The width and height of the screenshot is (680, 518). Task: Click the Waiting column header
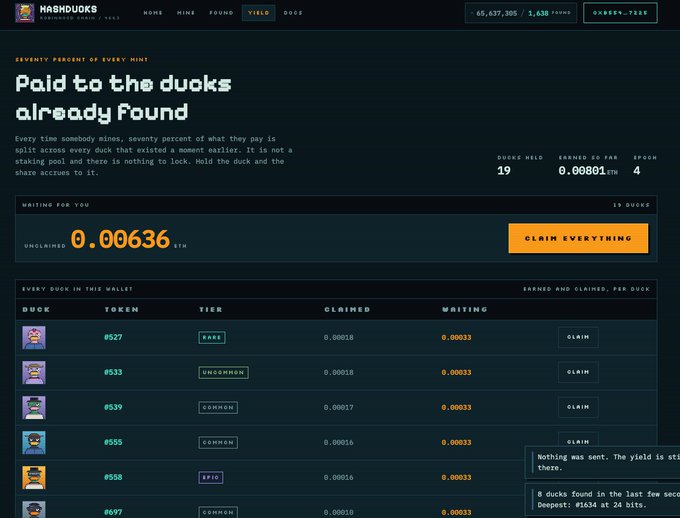464,309
